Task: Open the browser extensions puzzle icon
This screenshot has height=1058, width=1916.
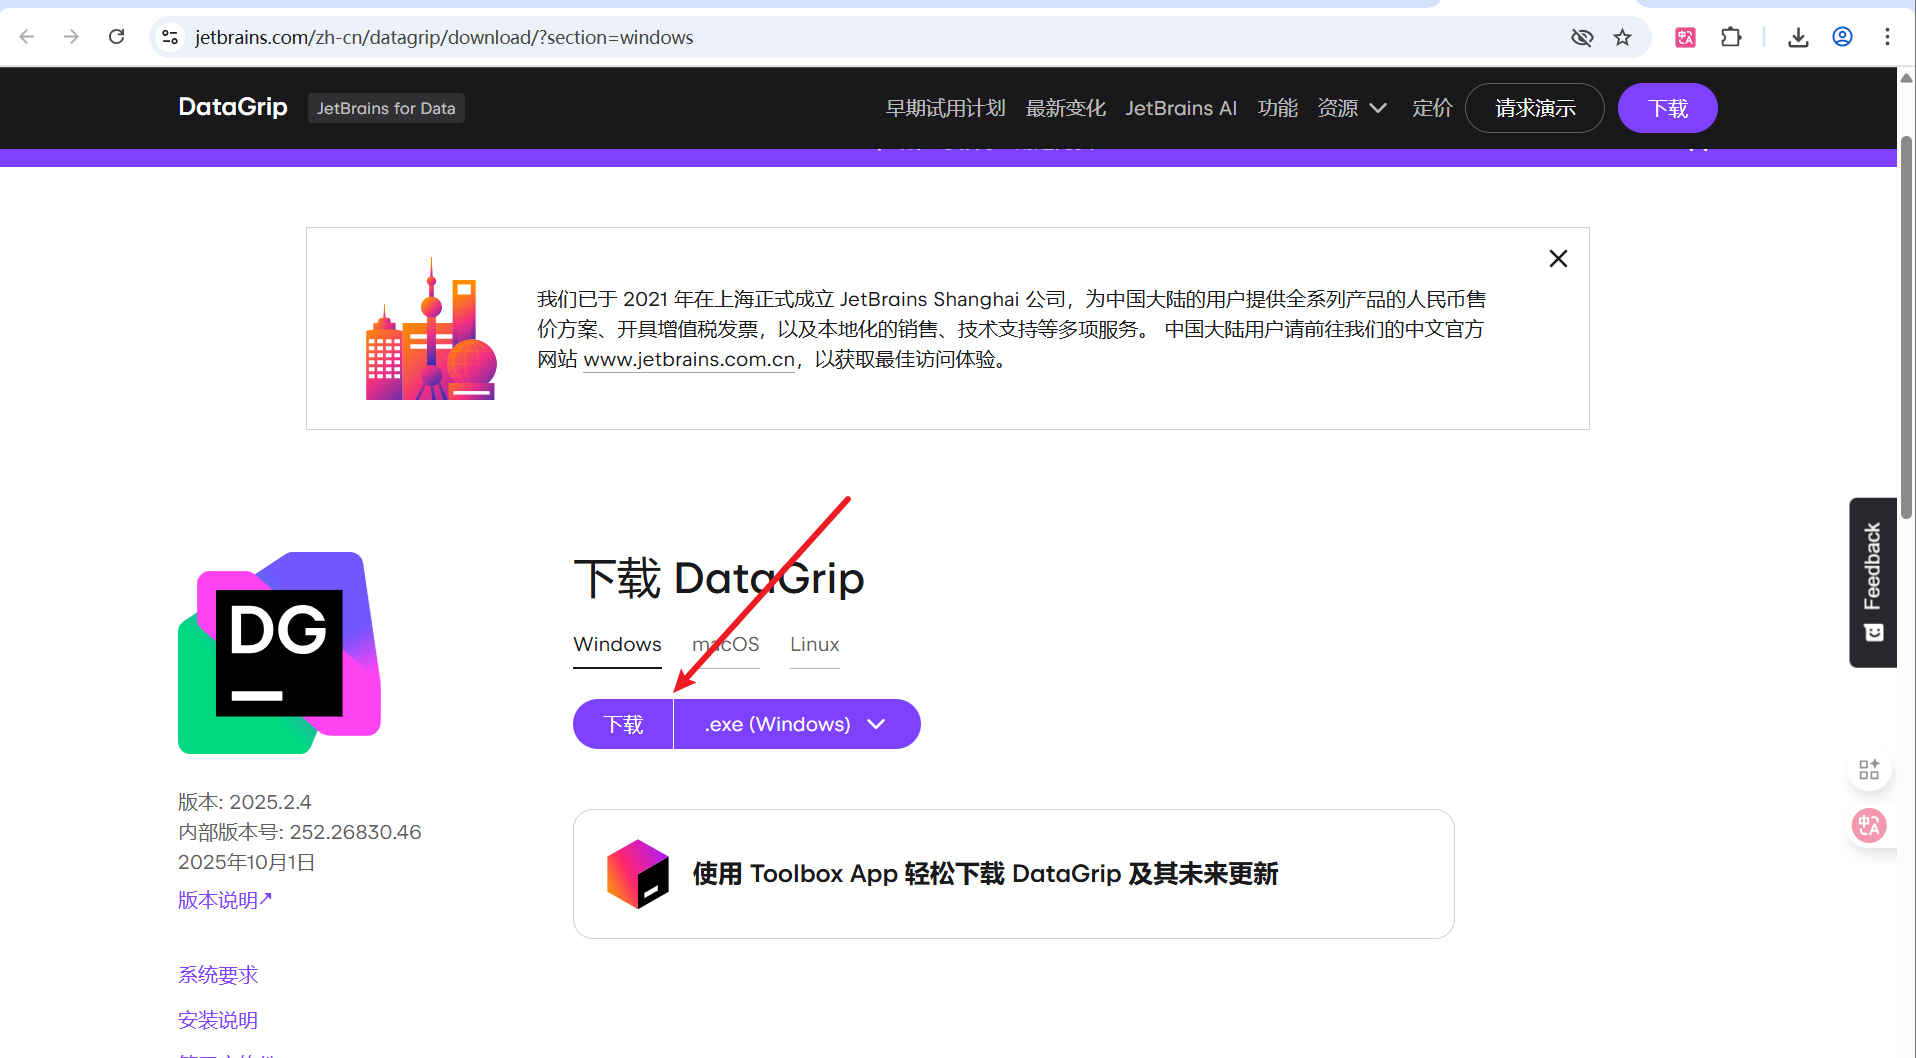Action: click(1731, 37)
